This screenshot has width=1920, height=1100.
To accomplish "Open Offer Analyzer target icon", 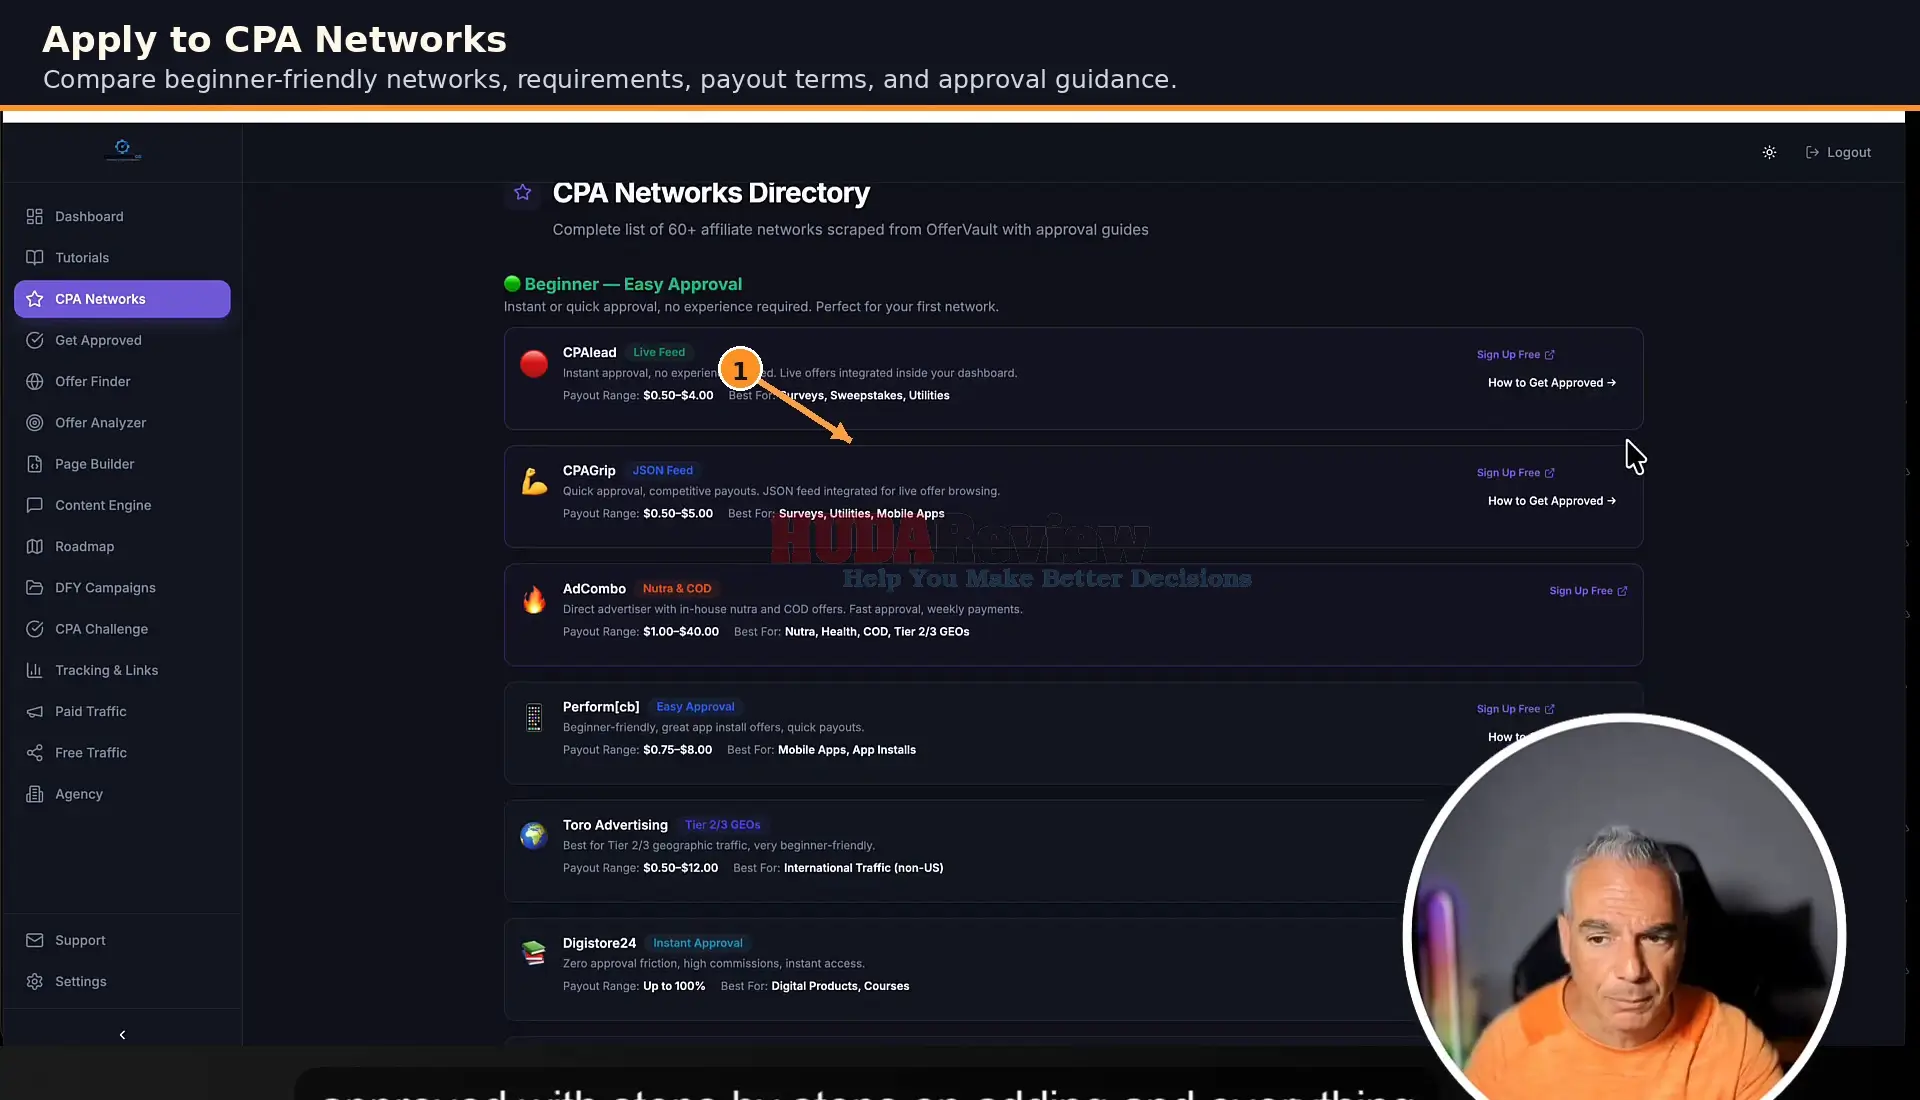I will tap(35, 423).
